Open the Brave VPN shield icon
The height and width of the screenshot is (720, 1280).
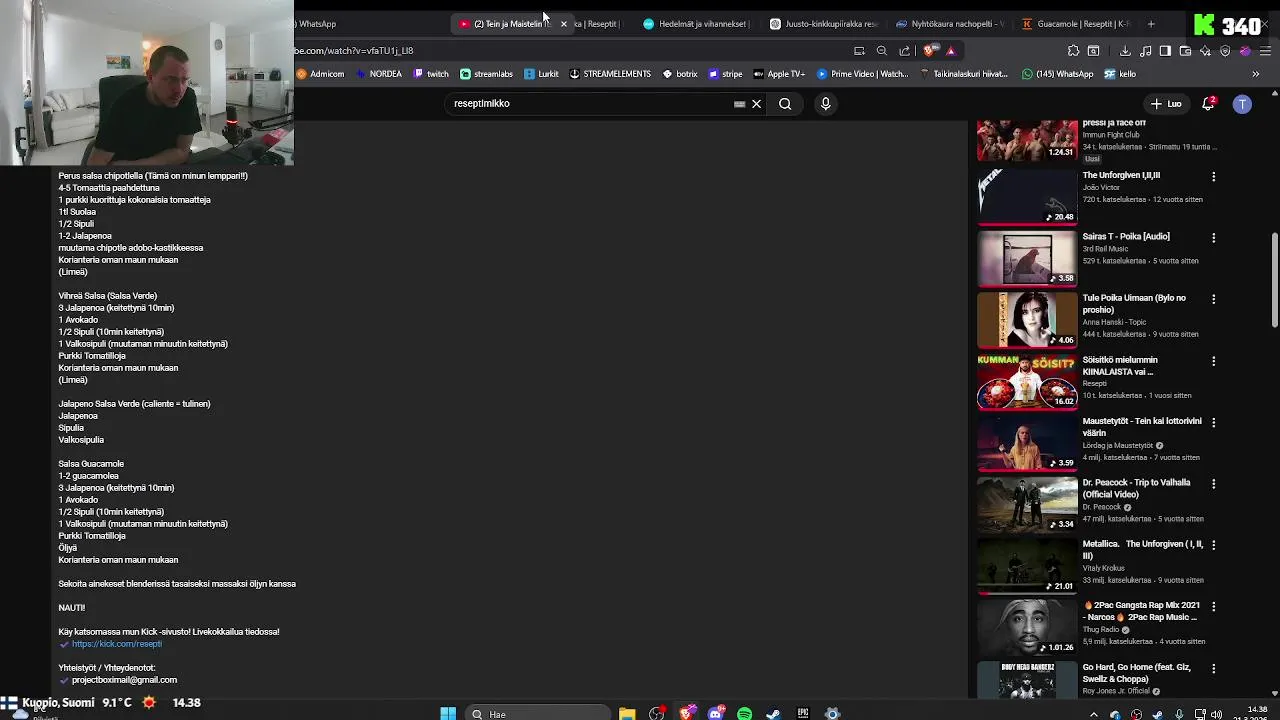[x=1225, y=51]
